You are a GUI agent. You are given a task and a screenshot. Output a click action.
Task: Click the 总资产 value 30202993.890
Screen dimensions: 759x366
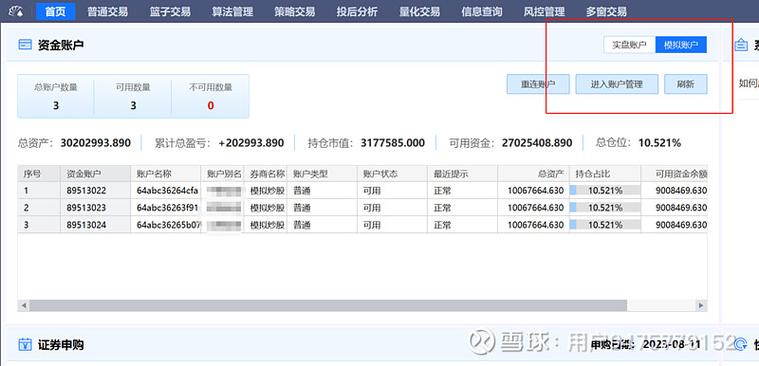click(96, 143)
